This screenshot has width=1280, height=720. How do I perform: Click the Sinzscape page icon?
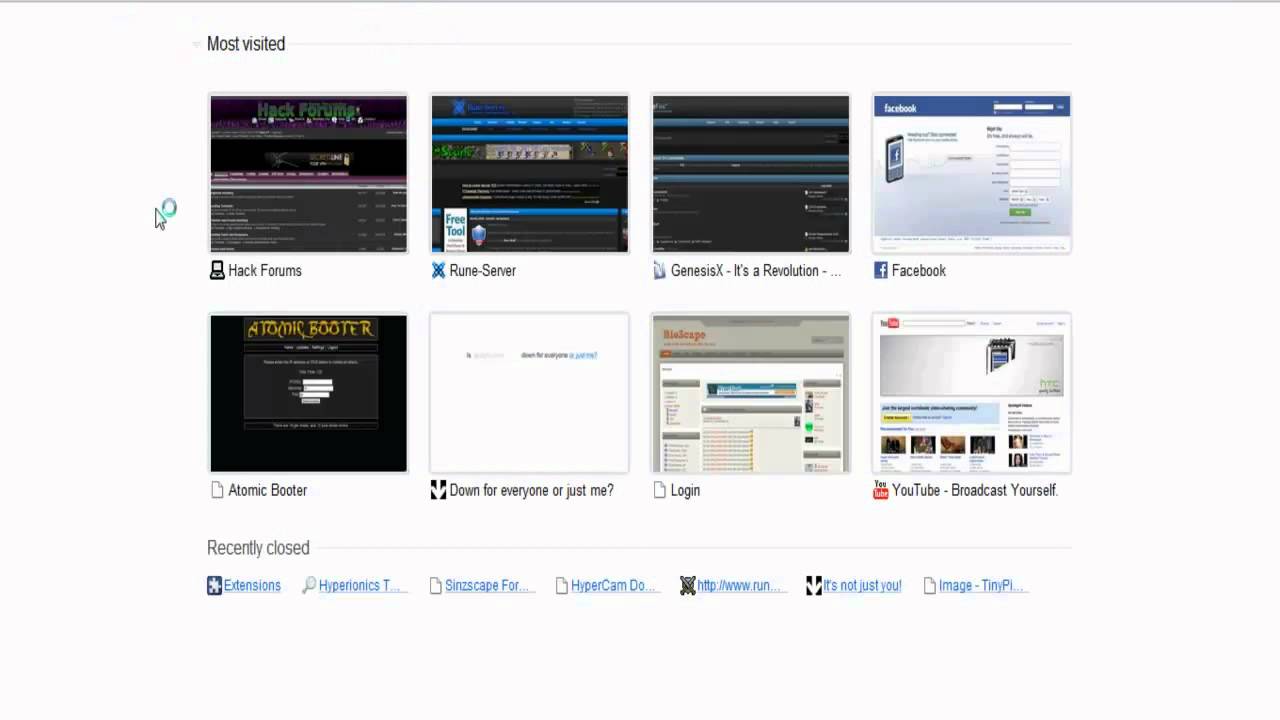(435, 586)
